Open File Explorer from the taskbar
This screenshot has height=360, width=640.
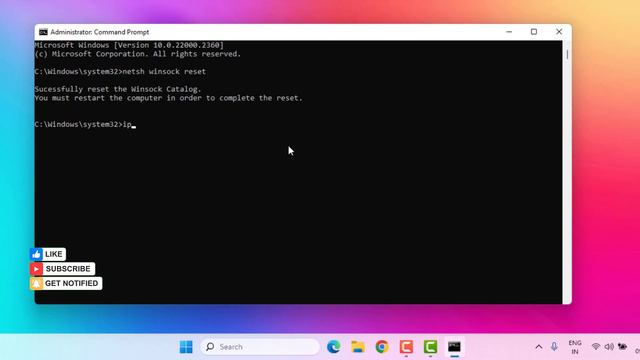point(358,347)
